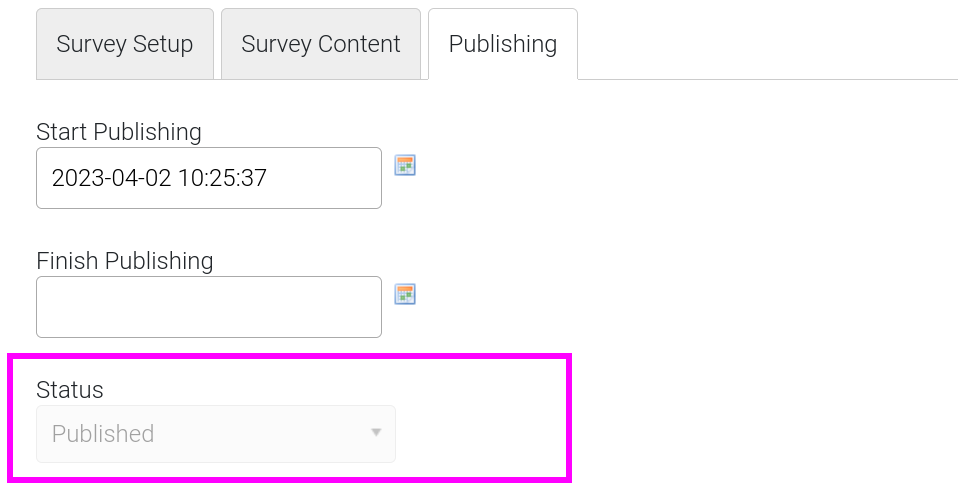
Task: Click the Finish Publishing label
Action: tap(125, 261)
